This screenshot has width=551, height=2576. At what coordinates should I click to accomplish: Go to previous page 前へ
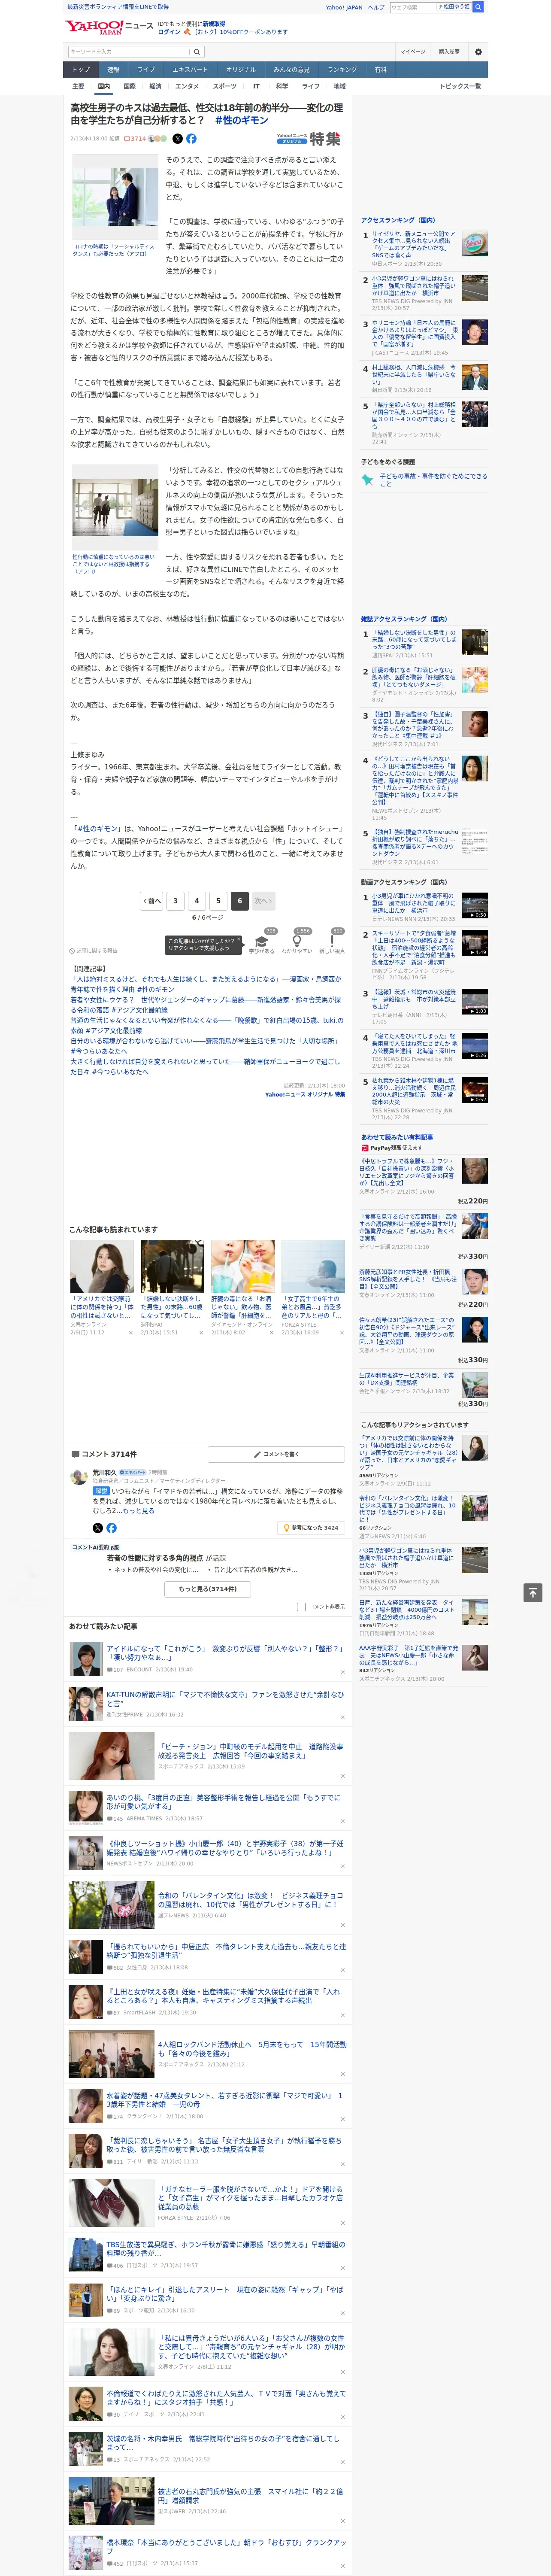click(x=151, y=901)
